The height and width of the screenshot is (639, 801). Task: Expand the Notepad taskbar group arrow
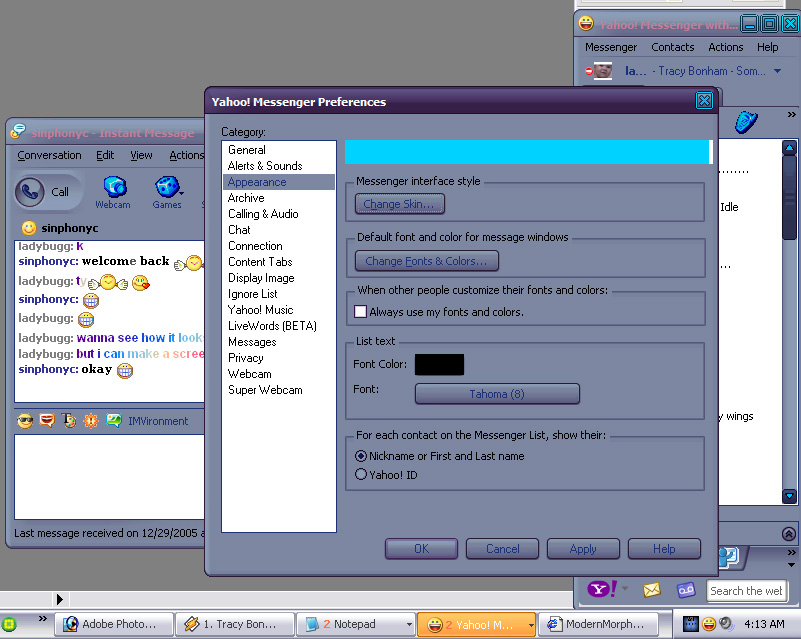409,625
